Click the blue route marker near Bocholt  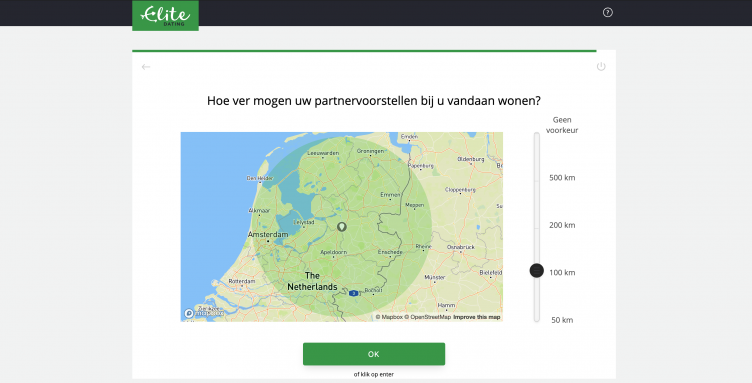(353, 293)
